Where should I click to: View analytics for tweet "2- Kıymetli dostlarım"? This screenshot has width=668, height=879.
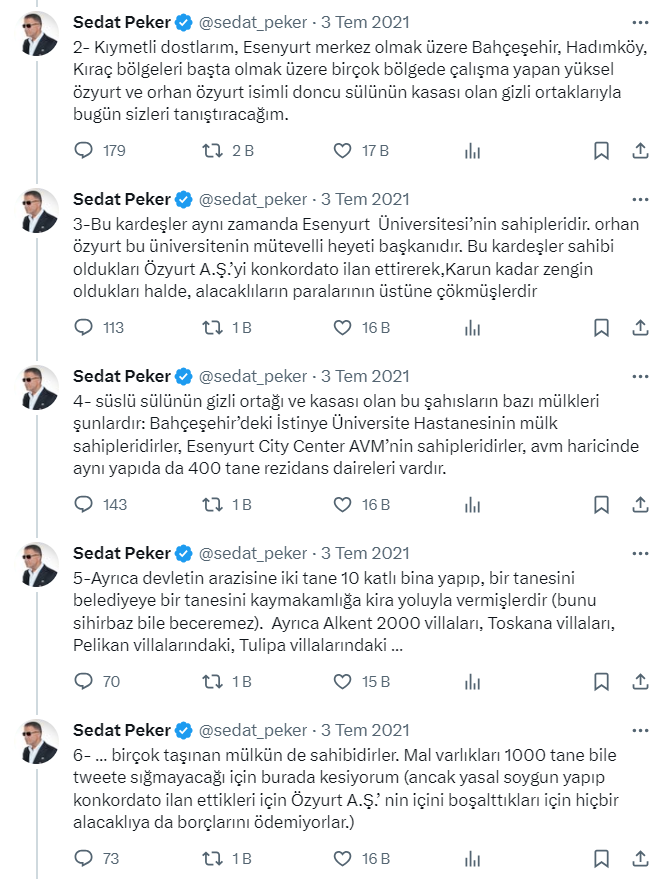(x=473, y=151)
